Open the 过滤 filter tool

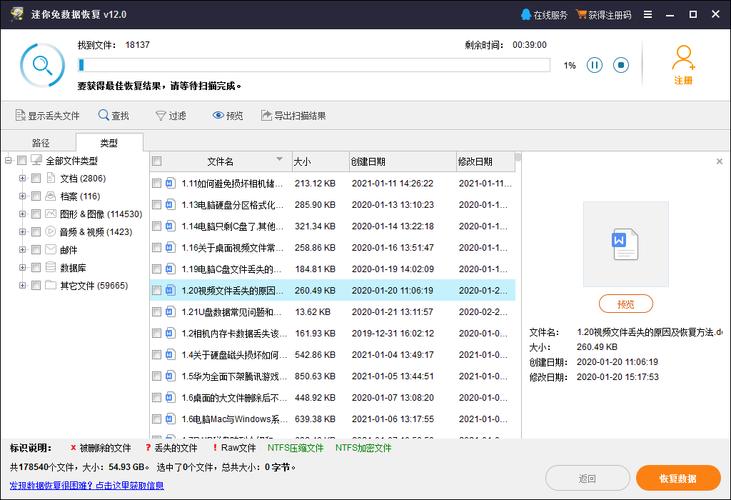[x=171, y=115]
